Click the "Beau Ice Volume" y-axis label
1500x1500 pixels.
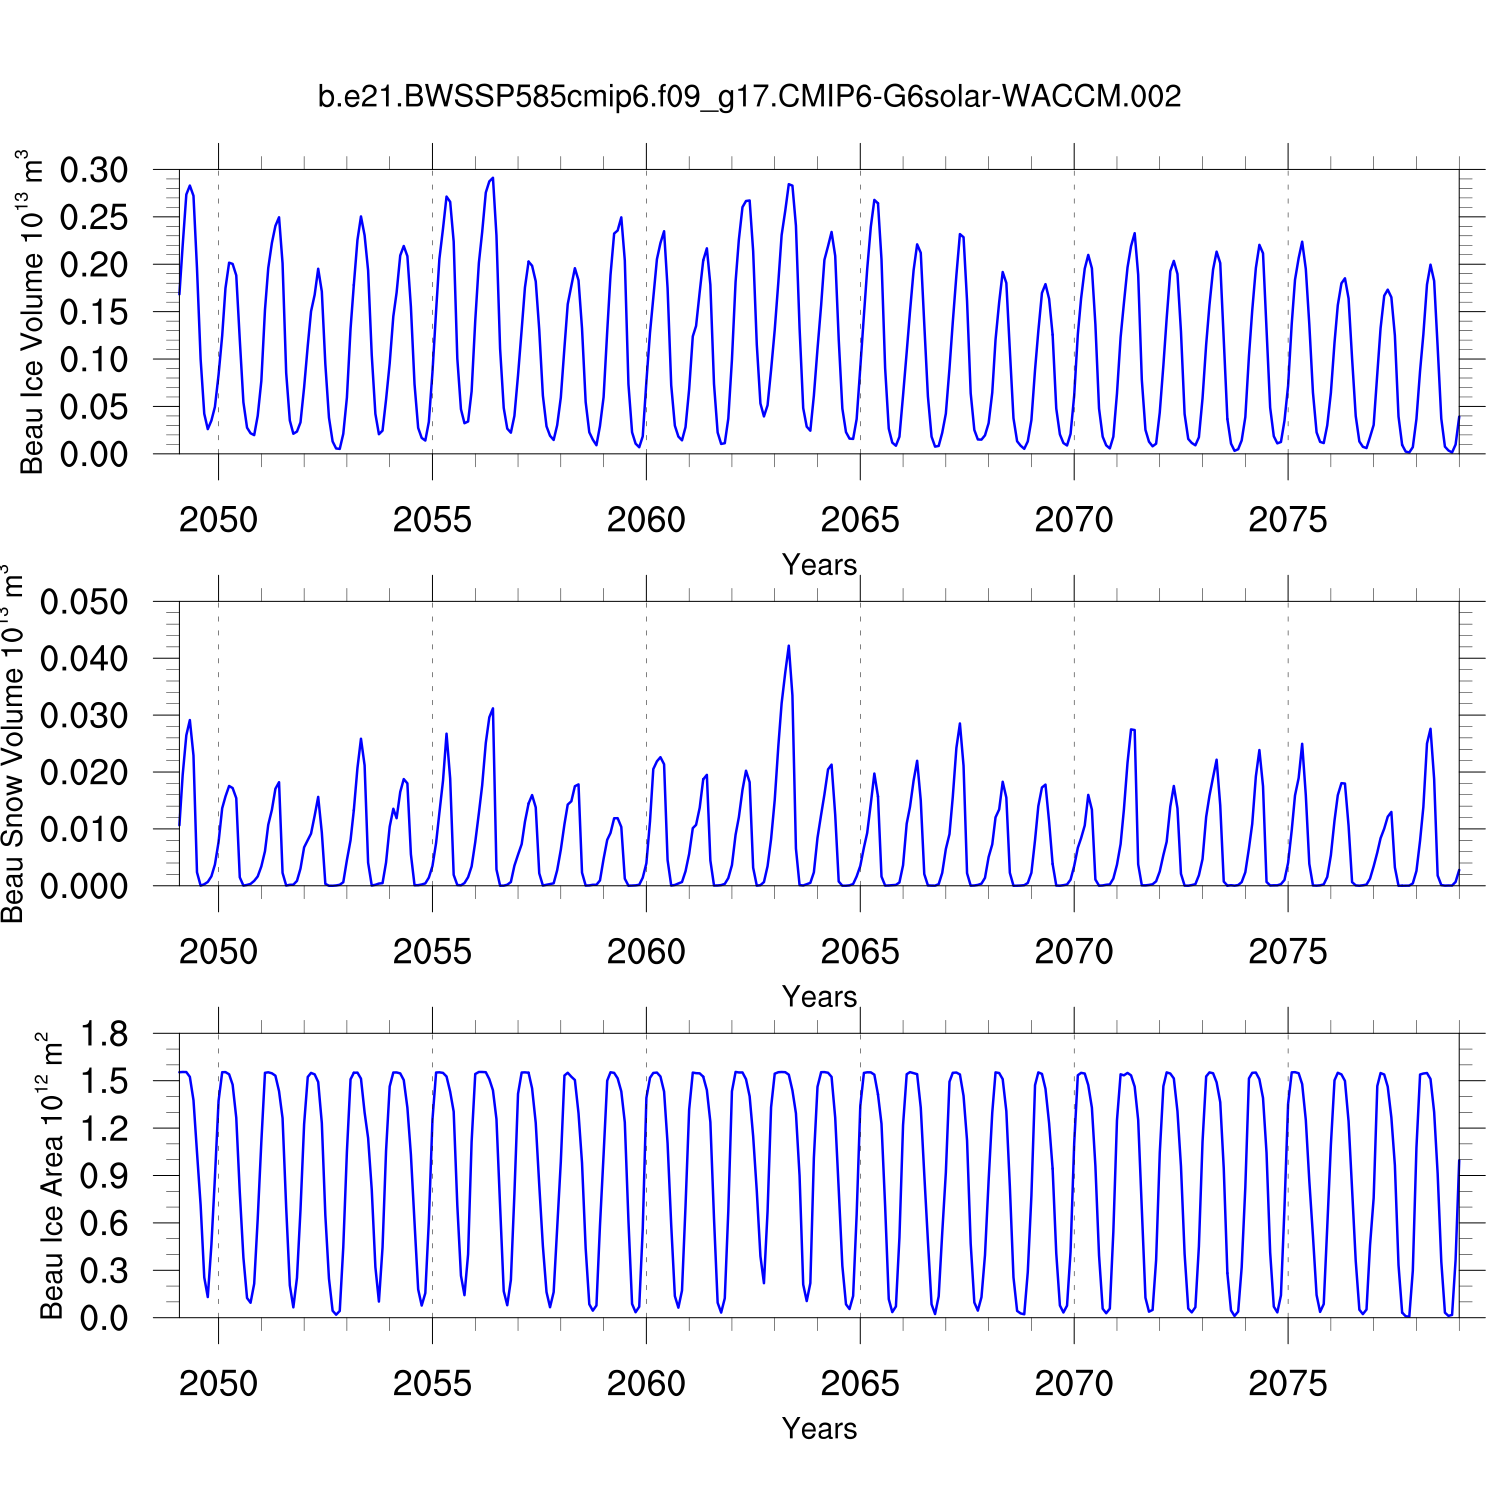point(31,312)
